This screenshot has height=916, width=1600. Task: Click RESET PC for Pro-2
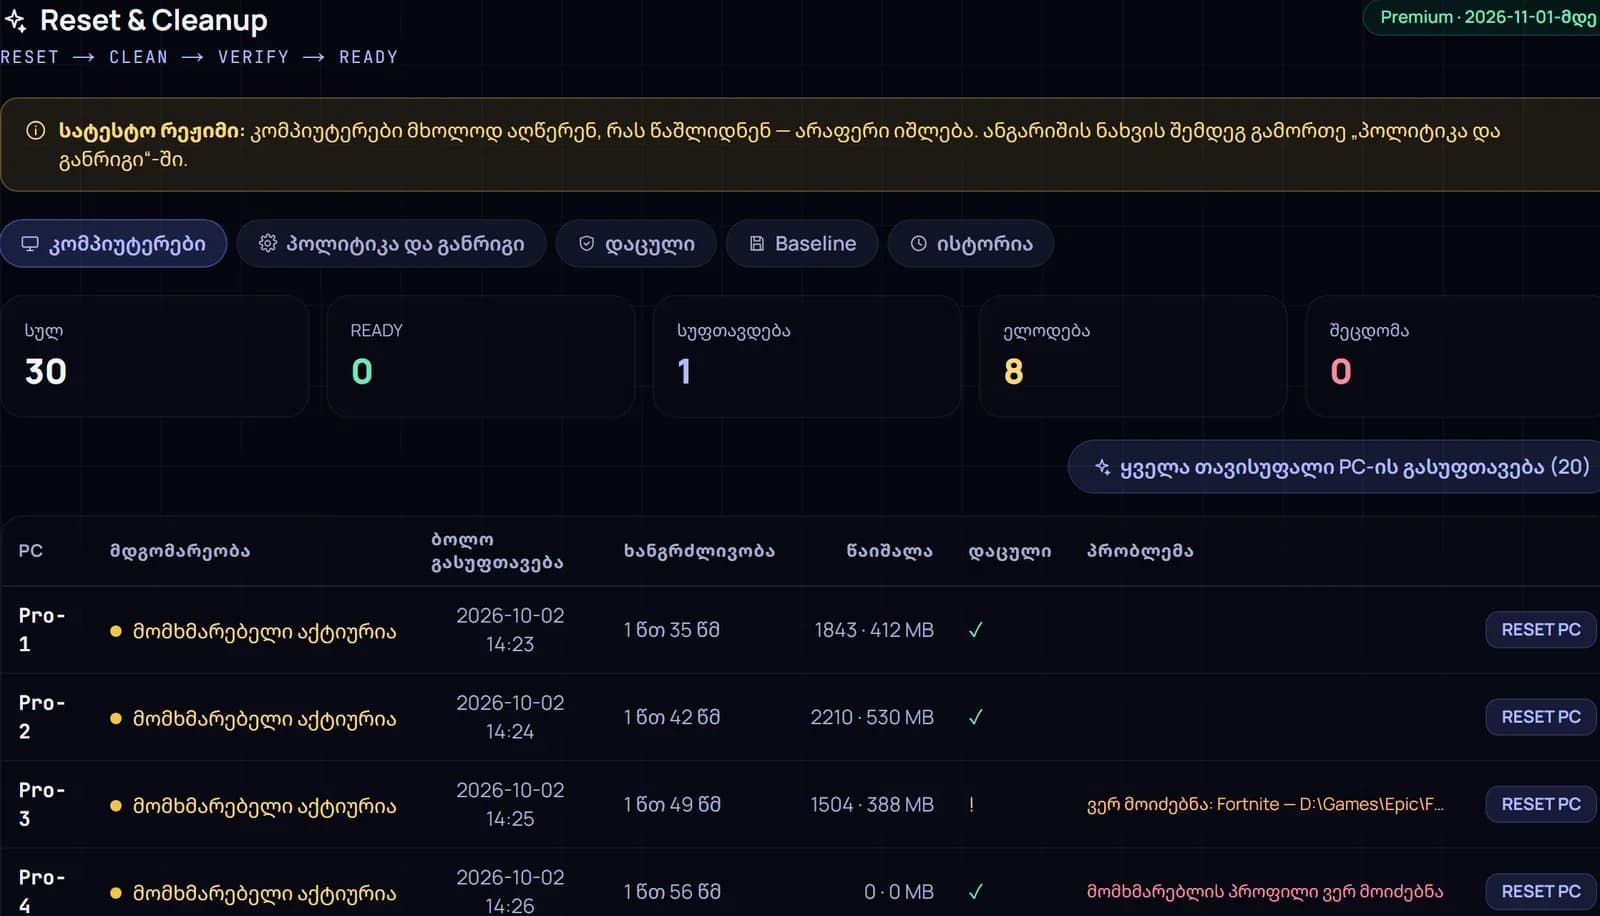click(1540, 717)
